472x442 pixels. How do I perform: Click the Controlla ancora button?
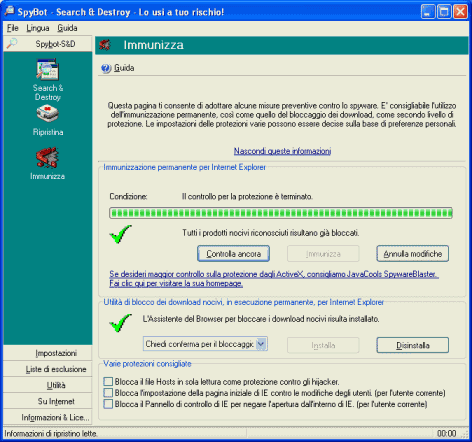click(233, 254)
